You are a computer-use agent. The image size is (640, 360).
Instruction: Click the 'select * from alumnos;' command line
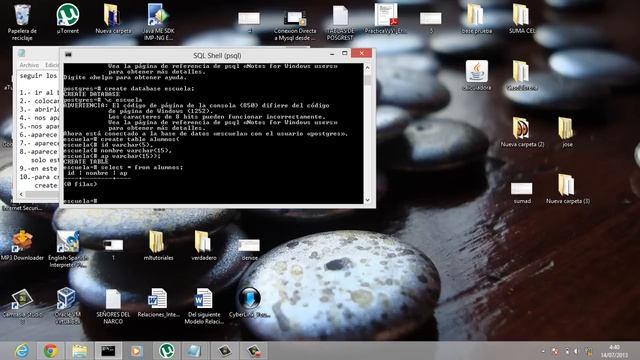pyautogui.click(x=123, y=167)
